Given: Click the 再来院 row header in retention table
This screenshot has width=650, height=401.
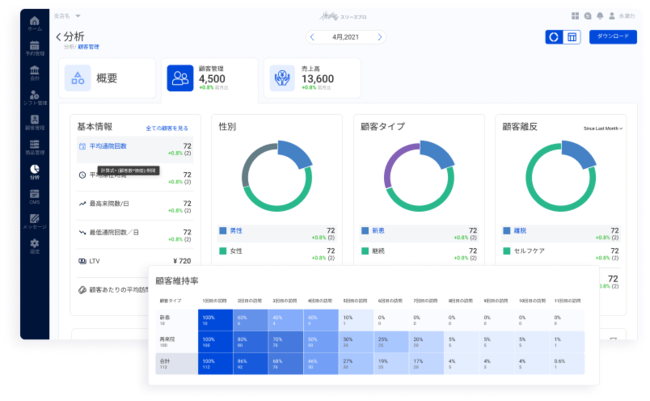Looking at the screenshot, I should 177,342.
